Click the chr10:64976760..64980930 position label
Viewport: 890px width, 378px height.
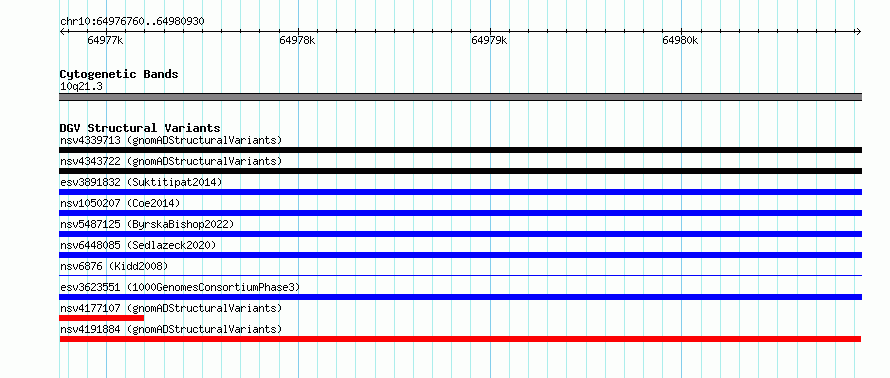pos(132,22)
